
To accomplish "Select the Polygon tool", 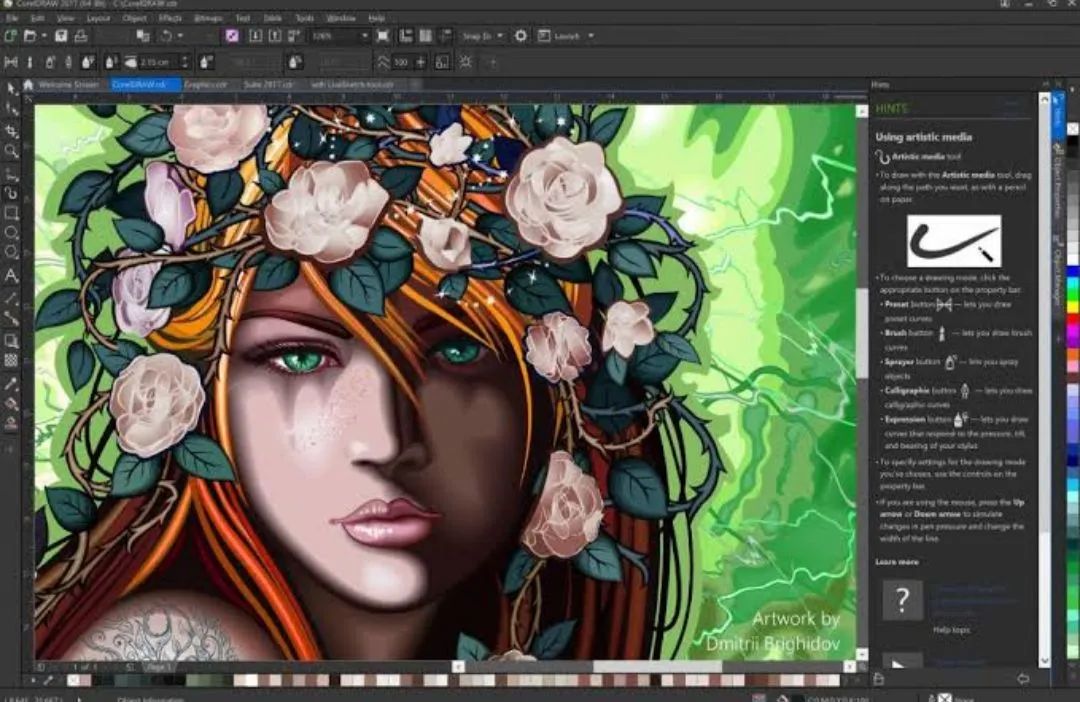I will pos(12,253).
